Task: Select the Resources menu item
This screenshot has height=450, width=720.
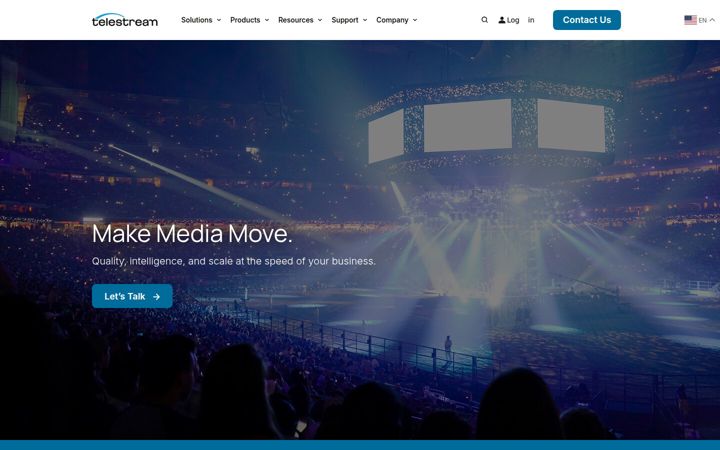Action: (296, 20)
